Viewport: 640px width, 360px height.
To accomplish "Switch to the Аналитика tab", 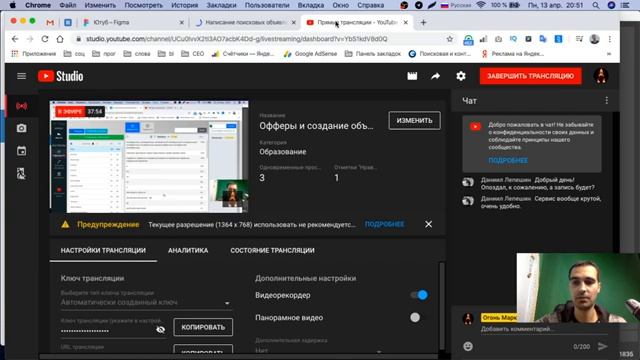I will (188, 250).
